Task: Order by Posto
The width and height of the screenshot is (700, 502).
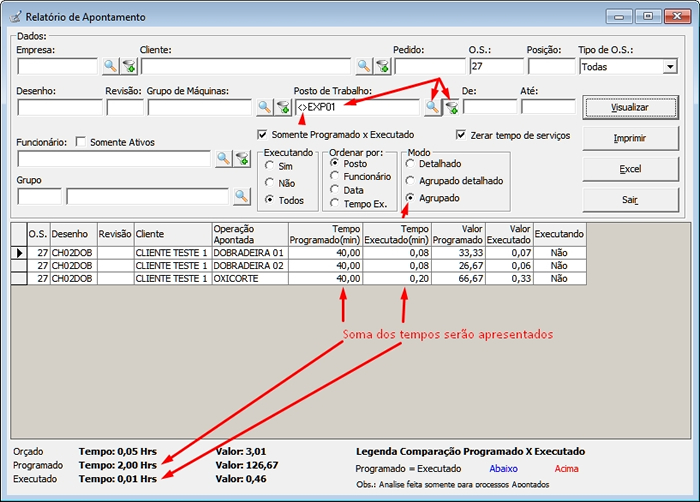Action: pyautogui.click(x=334, y=163)
